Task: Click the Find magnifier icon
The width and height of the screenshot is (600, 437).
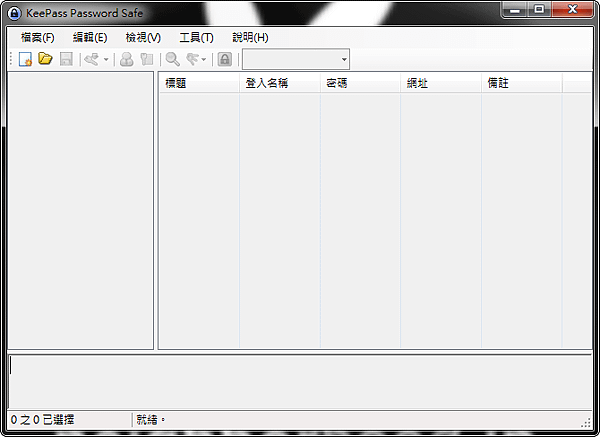Action: 173,59
